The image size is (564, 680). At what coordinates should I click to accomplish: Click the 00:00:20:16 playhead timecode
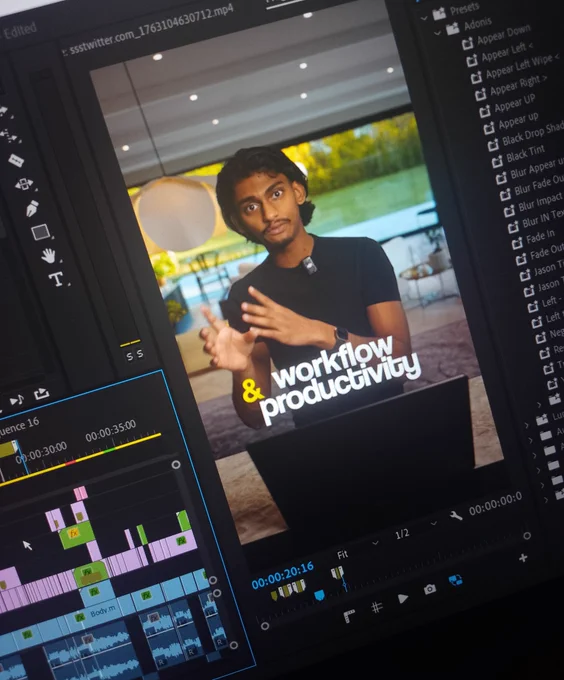pos(283,576)
